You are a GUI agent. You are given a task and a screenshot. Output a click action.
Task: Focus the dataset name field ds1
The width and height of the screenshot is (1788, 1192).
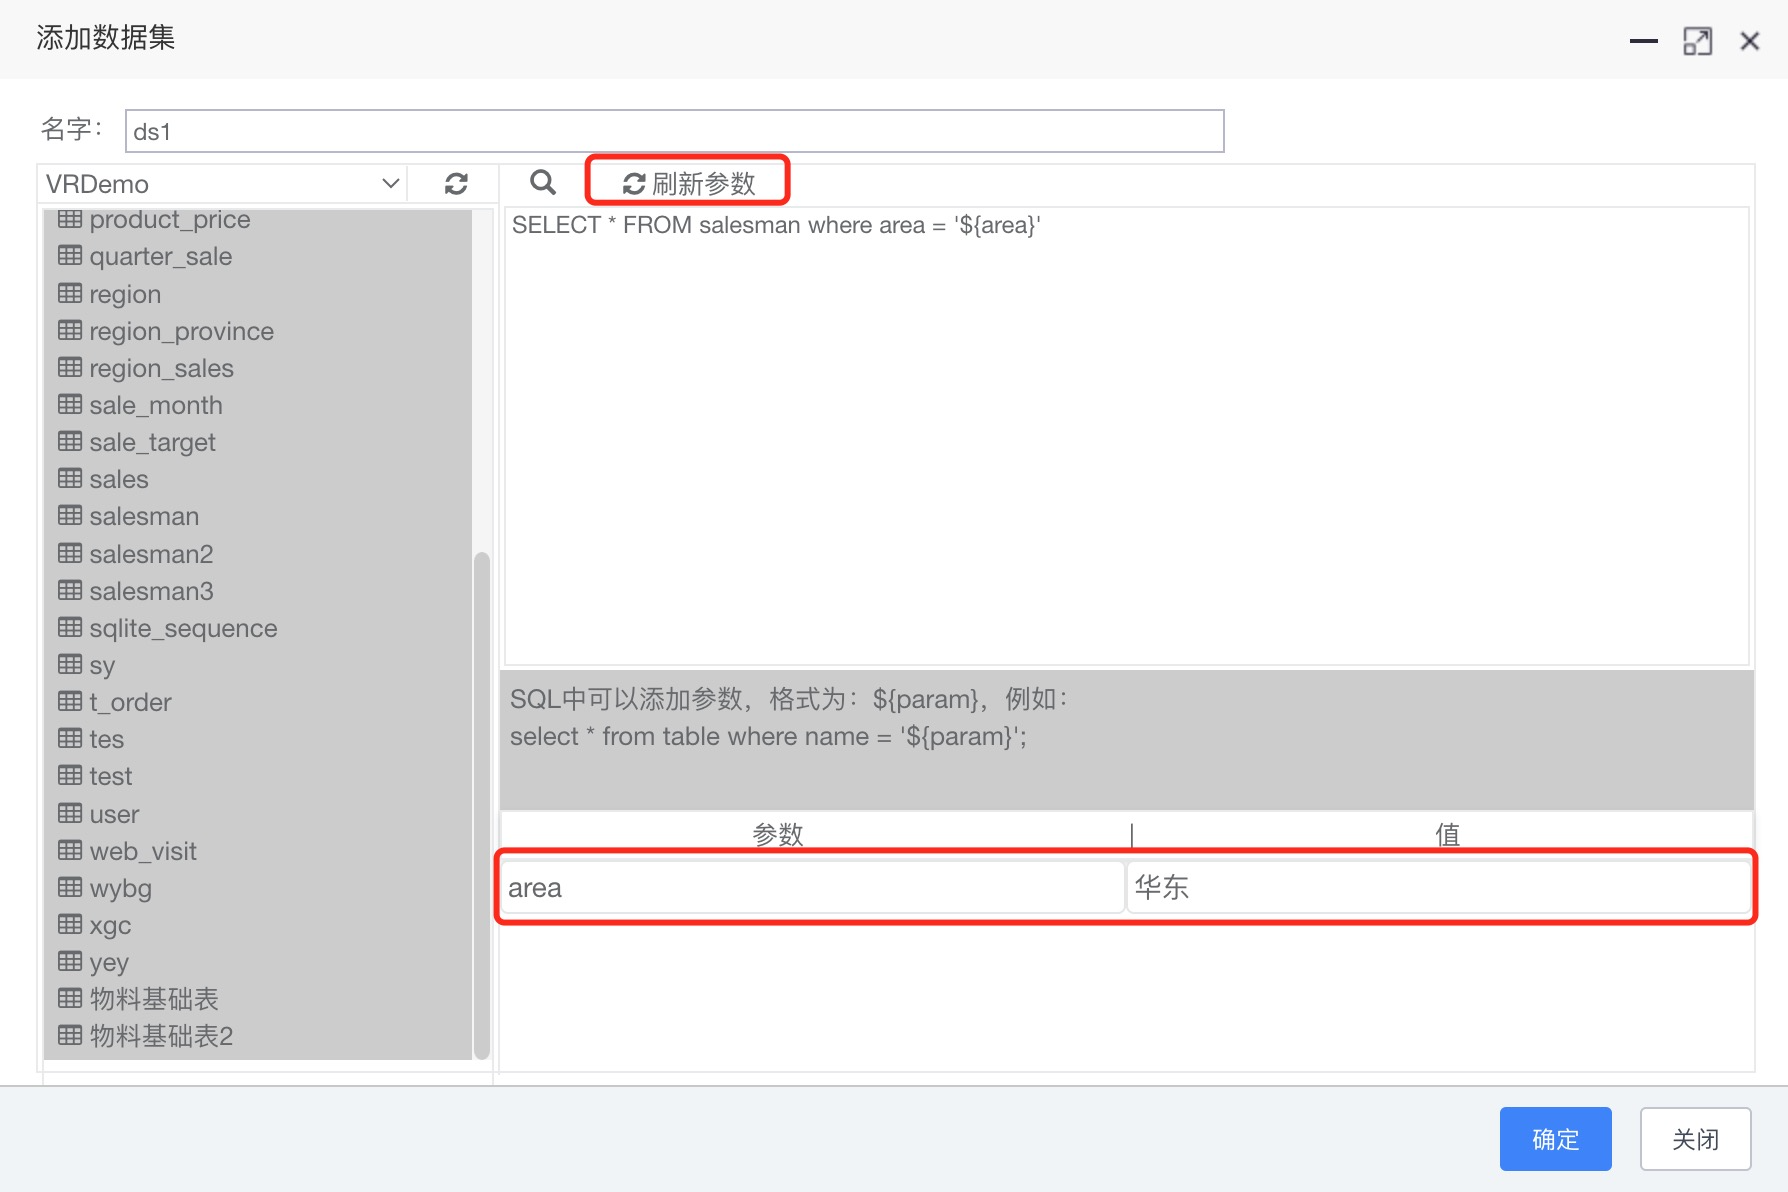(674, 131)
